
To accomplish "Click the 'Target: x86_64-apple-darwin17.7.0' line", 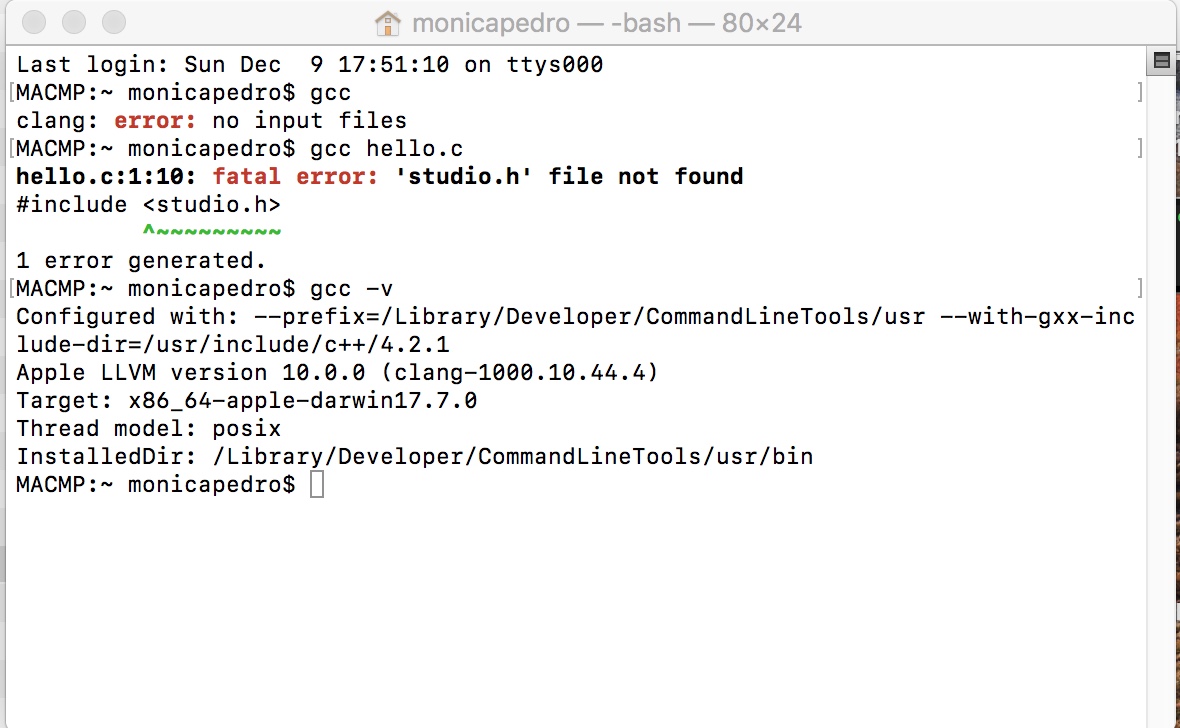I will pyautogui.click(x=247, y=401).
